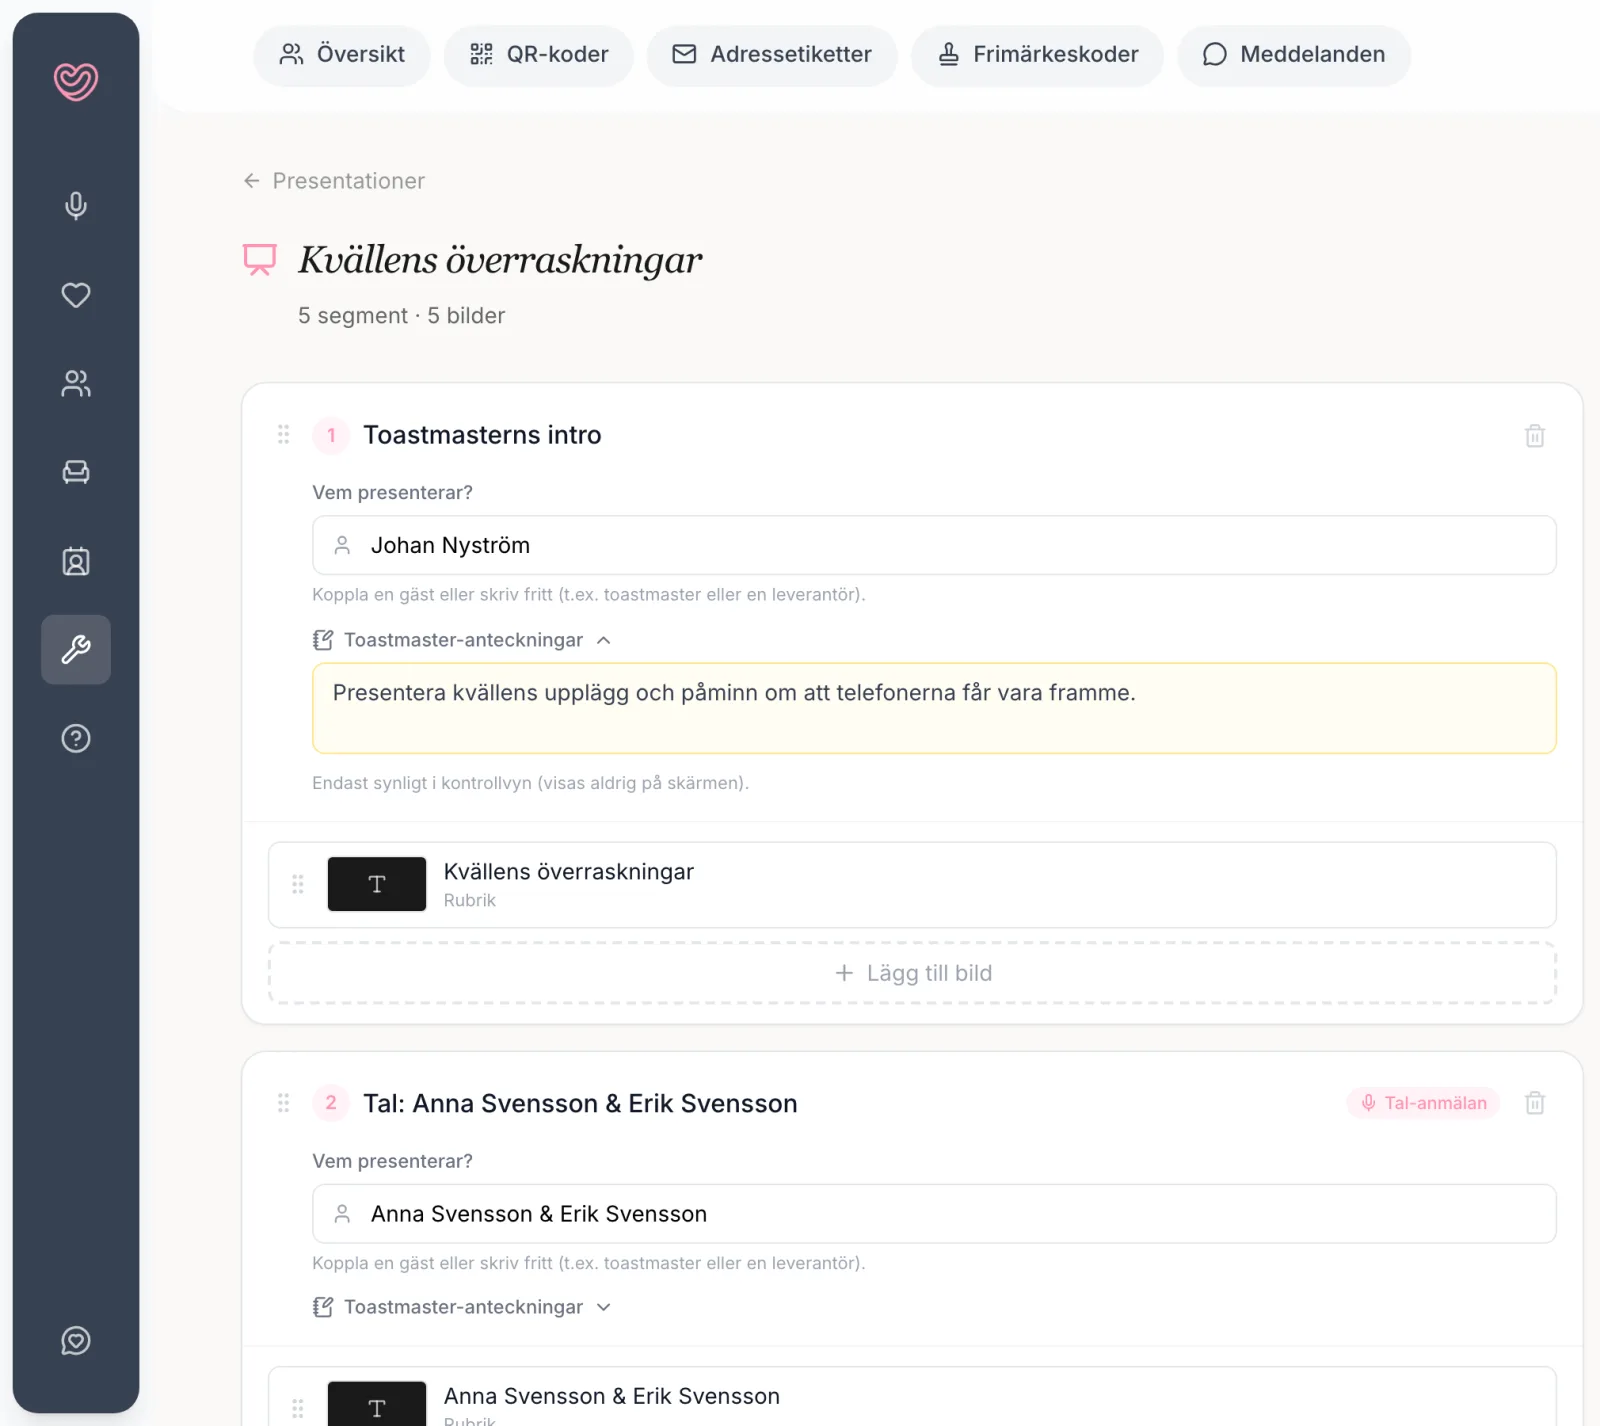This screenshot has width=1600, height=1426.
Task: Delete the Tal: Anna Svensson segment
Action: coord(1535,1103)
